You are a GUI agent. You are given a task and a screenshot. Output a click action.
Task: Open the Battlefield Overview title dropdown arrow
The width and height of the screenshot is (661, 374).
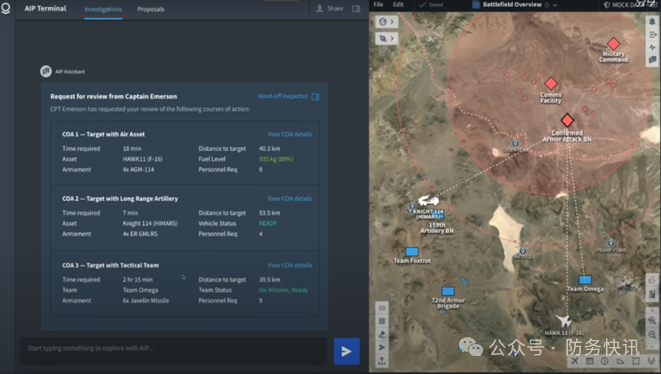555,5
